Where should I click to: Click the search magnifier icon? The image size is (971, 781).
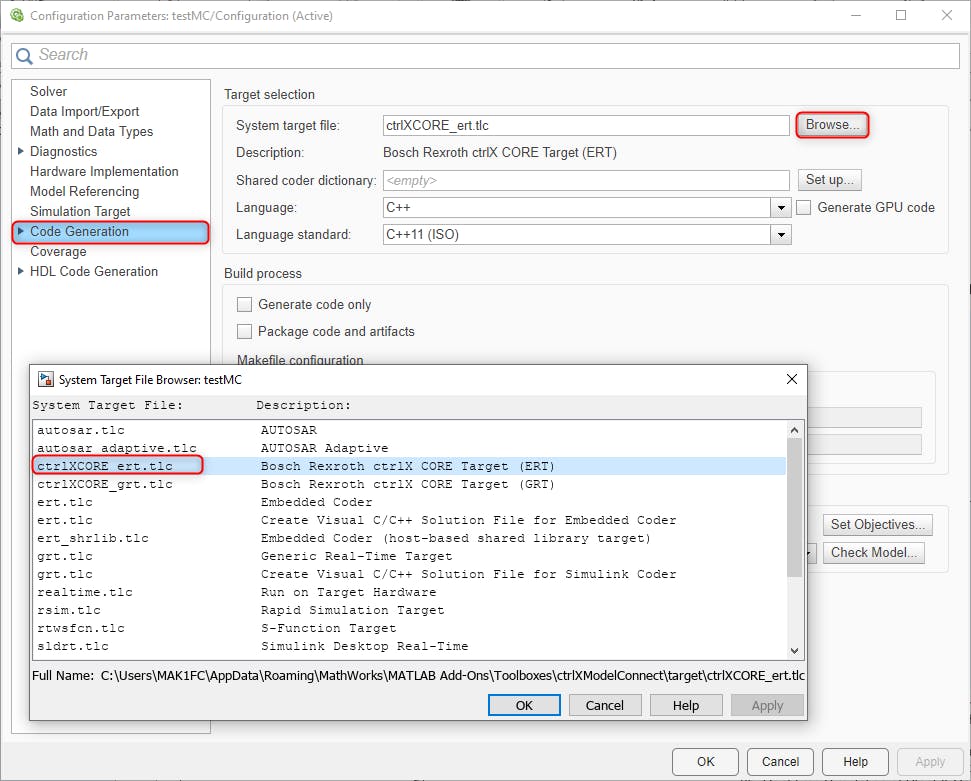click(x=24, y=56)
